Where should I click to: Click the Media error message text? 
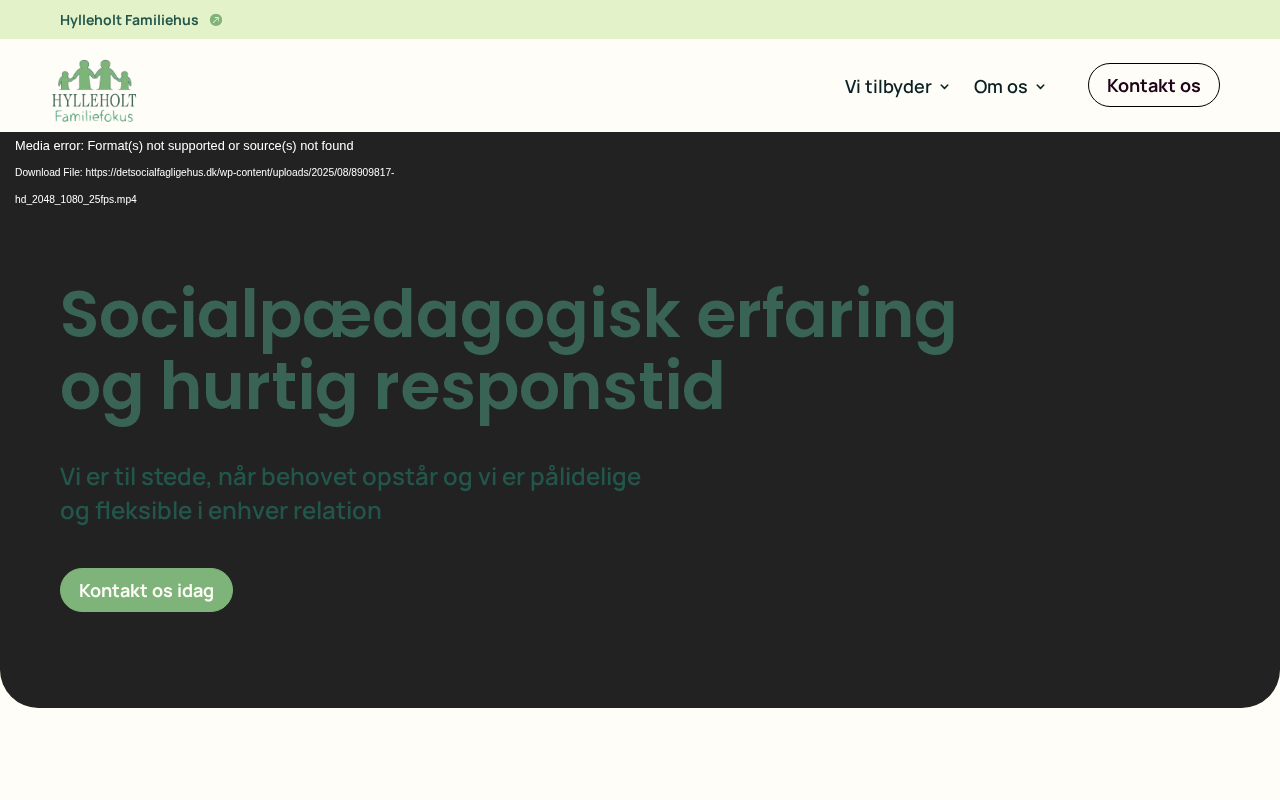pos(184,146)
